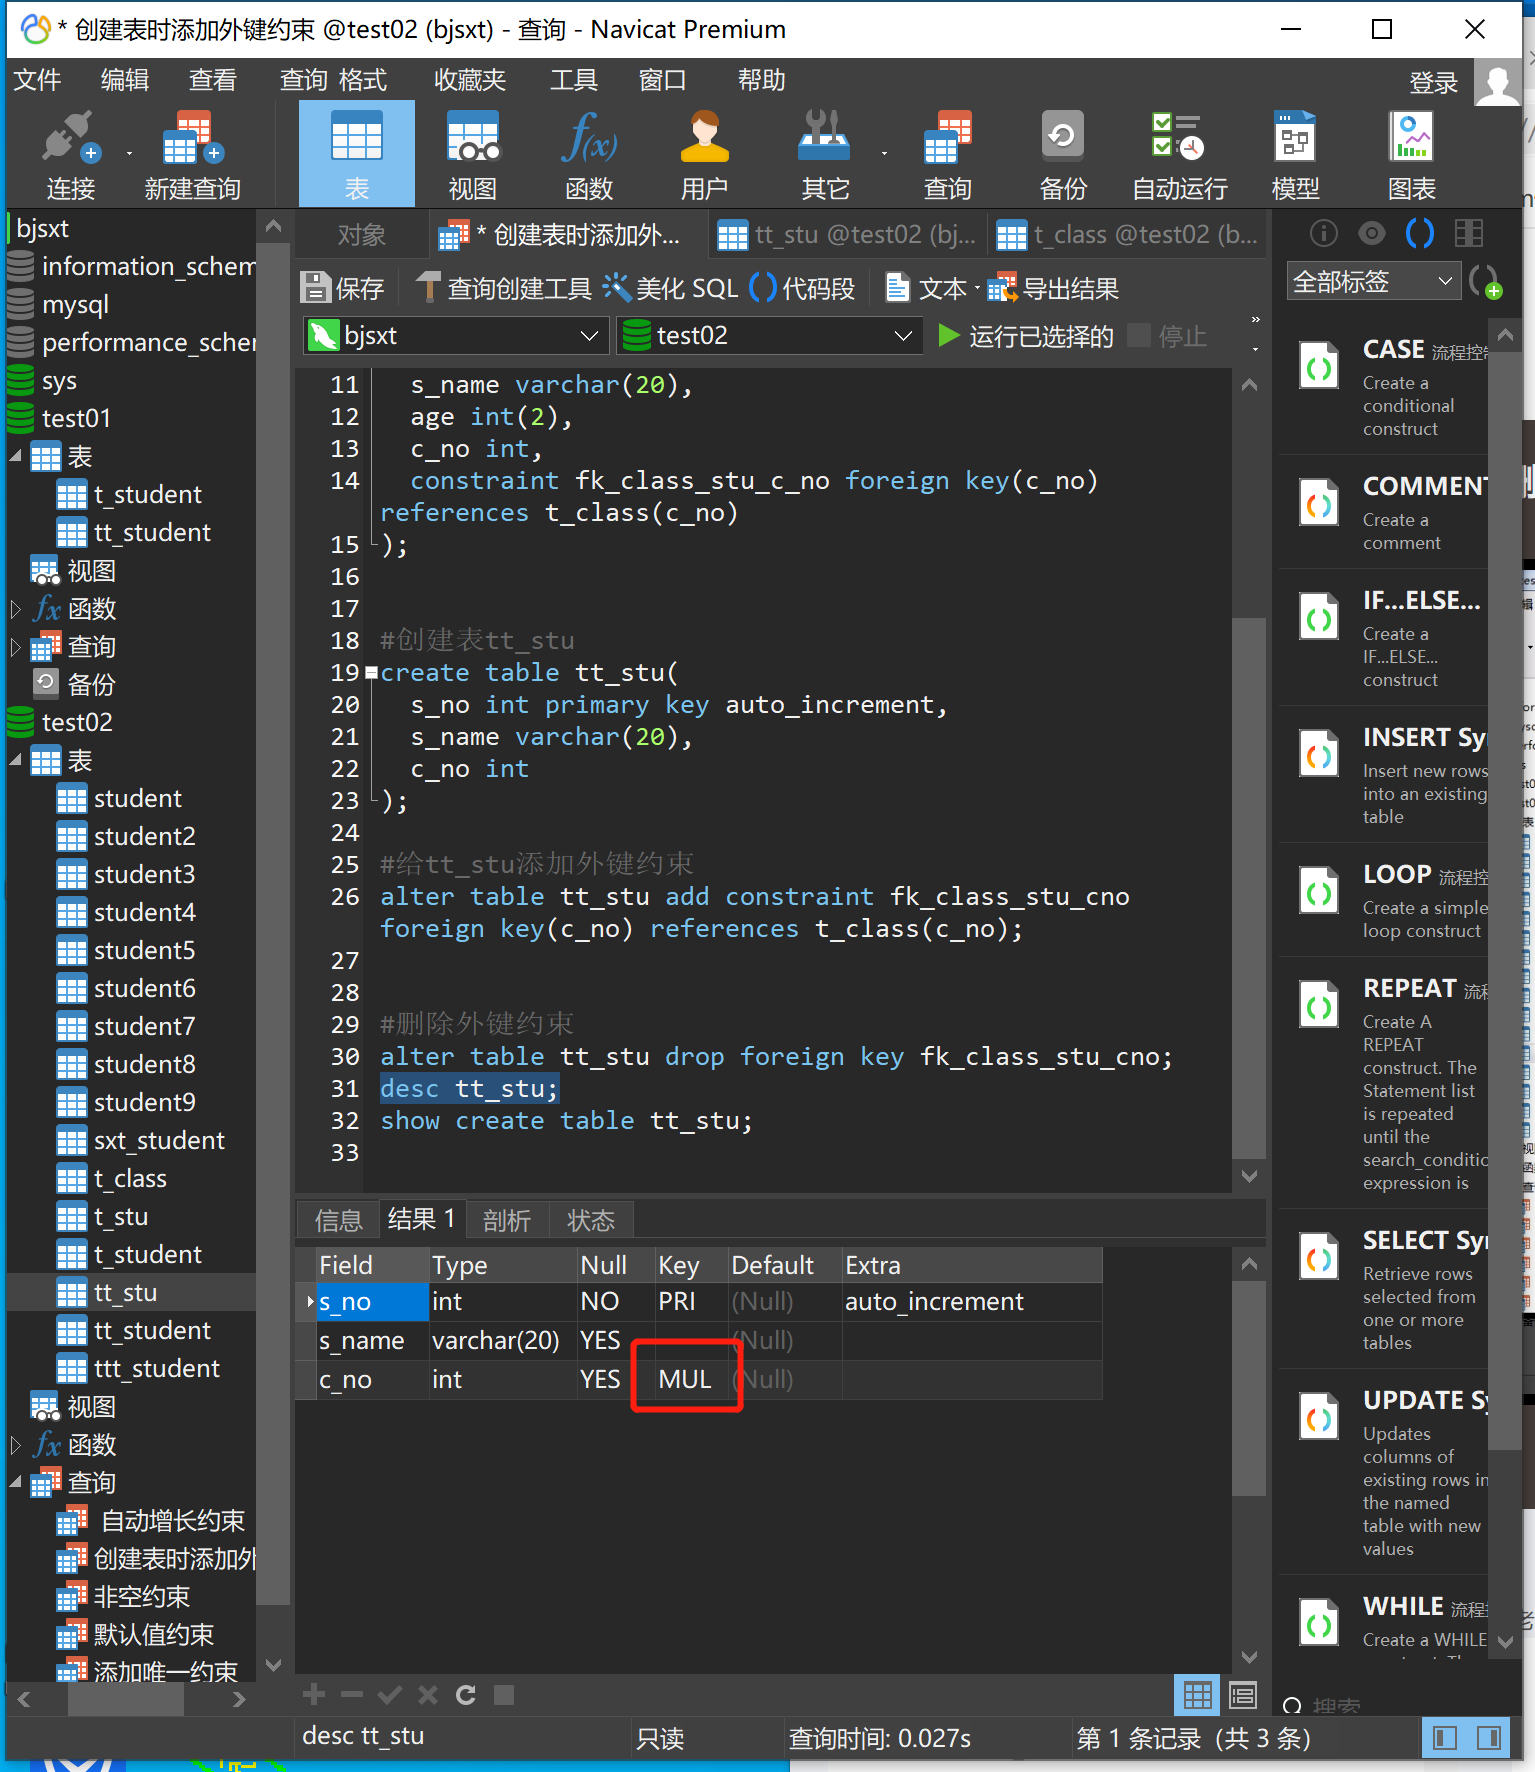This screenshot has height=1772, width=1535.
Task: Click the navigation tree horizontal scrollbar
Action: click(126, 1698)
